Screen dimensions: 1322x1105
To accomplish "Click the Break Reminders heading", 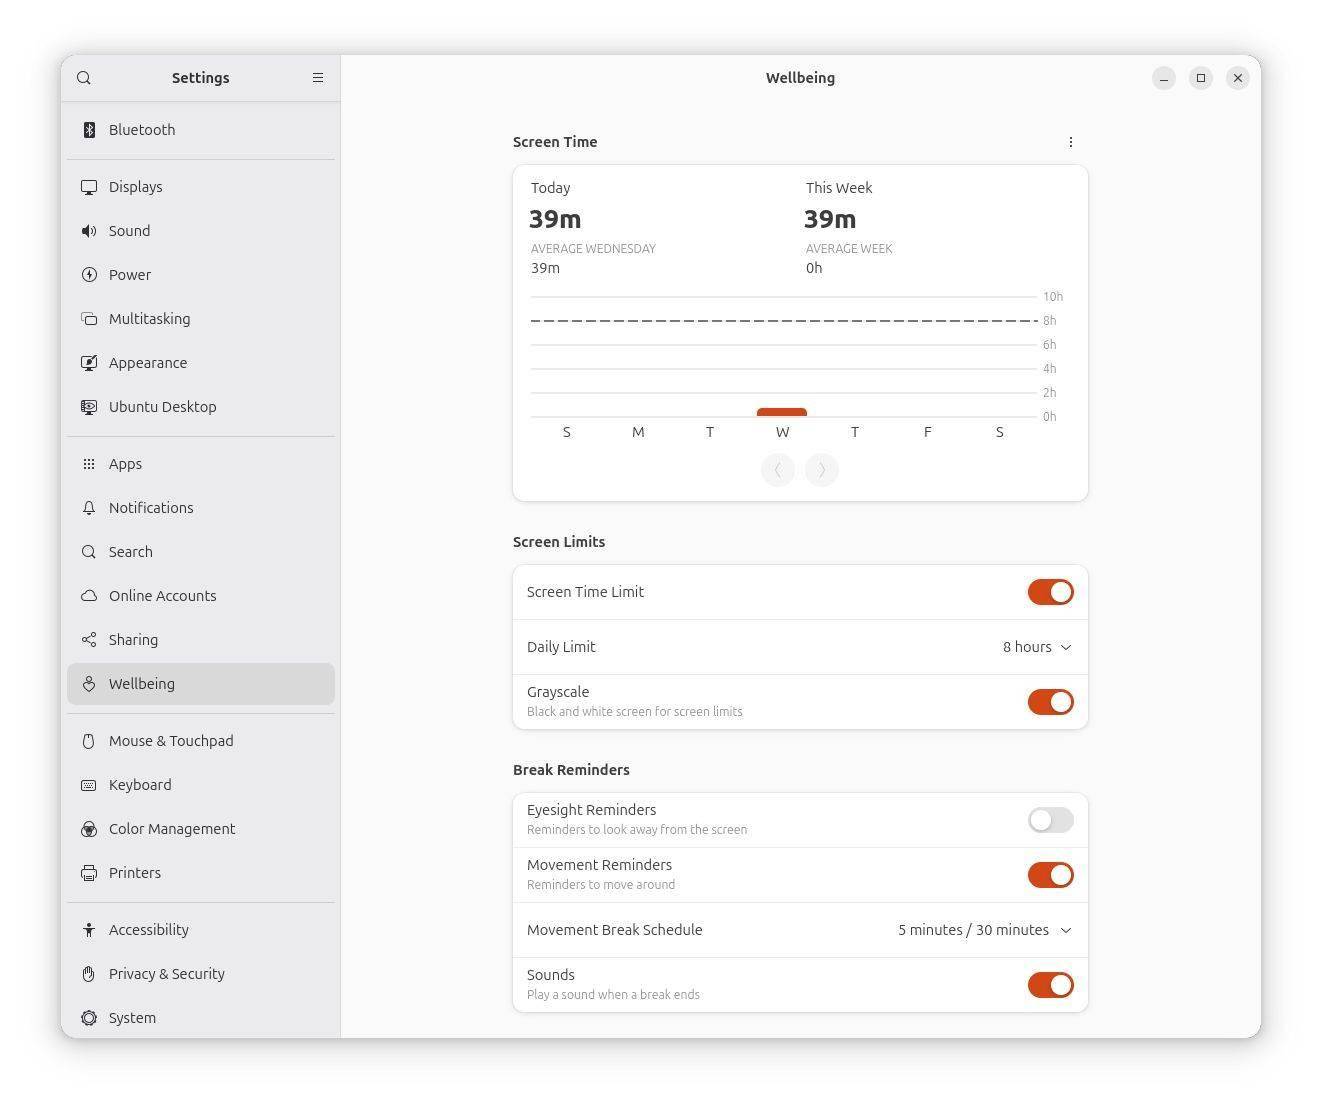I will click(x=571, y=770).
